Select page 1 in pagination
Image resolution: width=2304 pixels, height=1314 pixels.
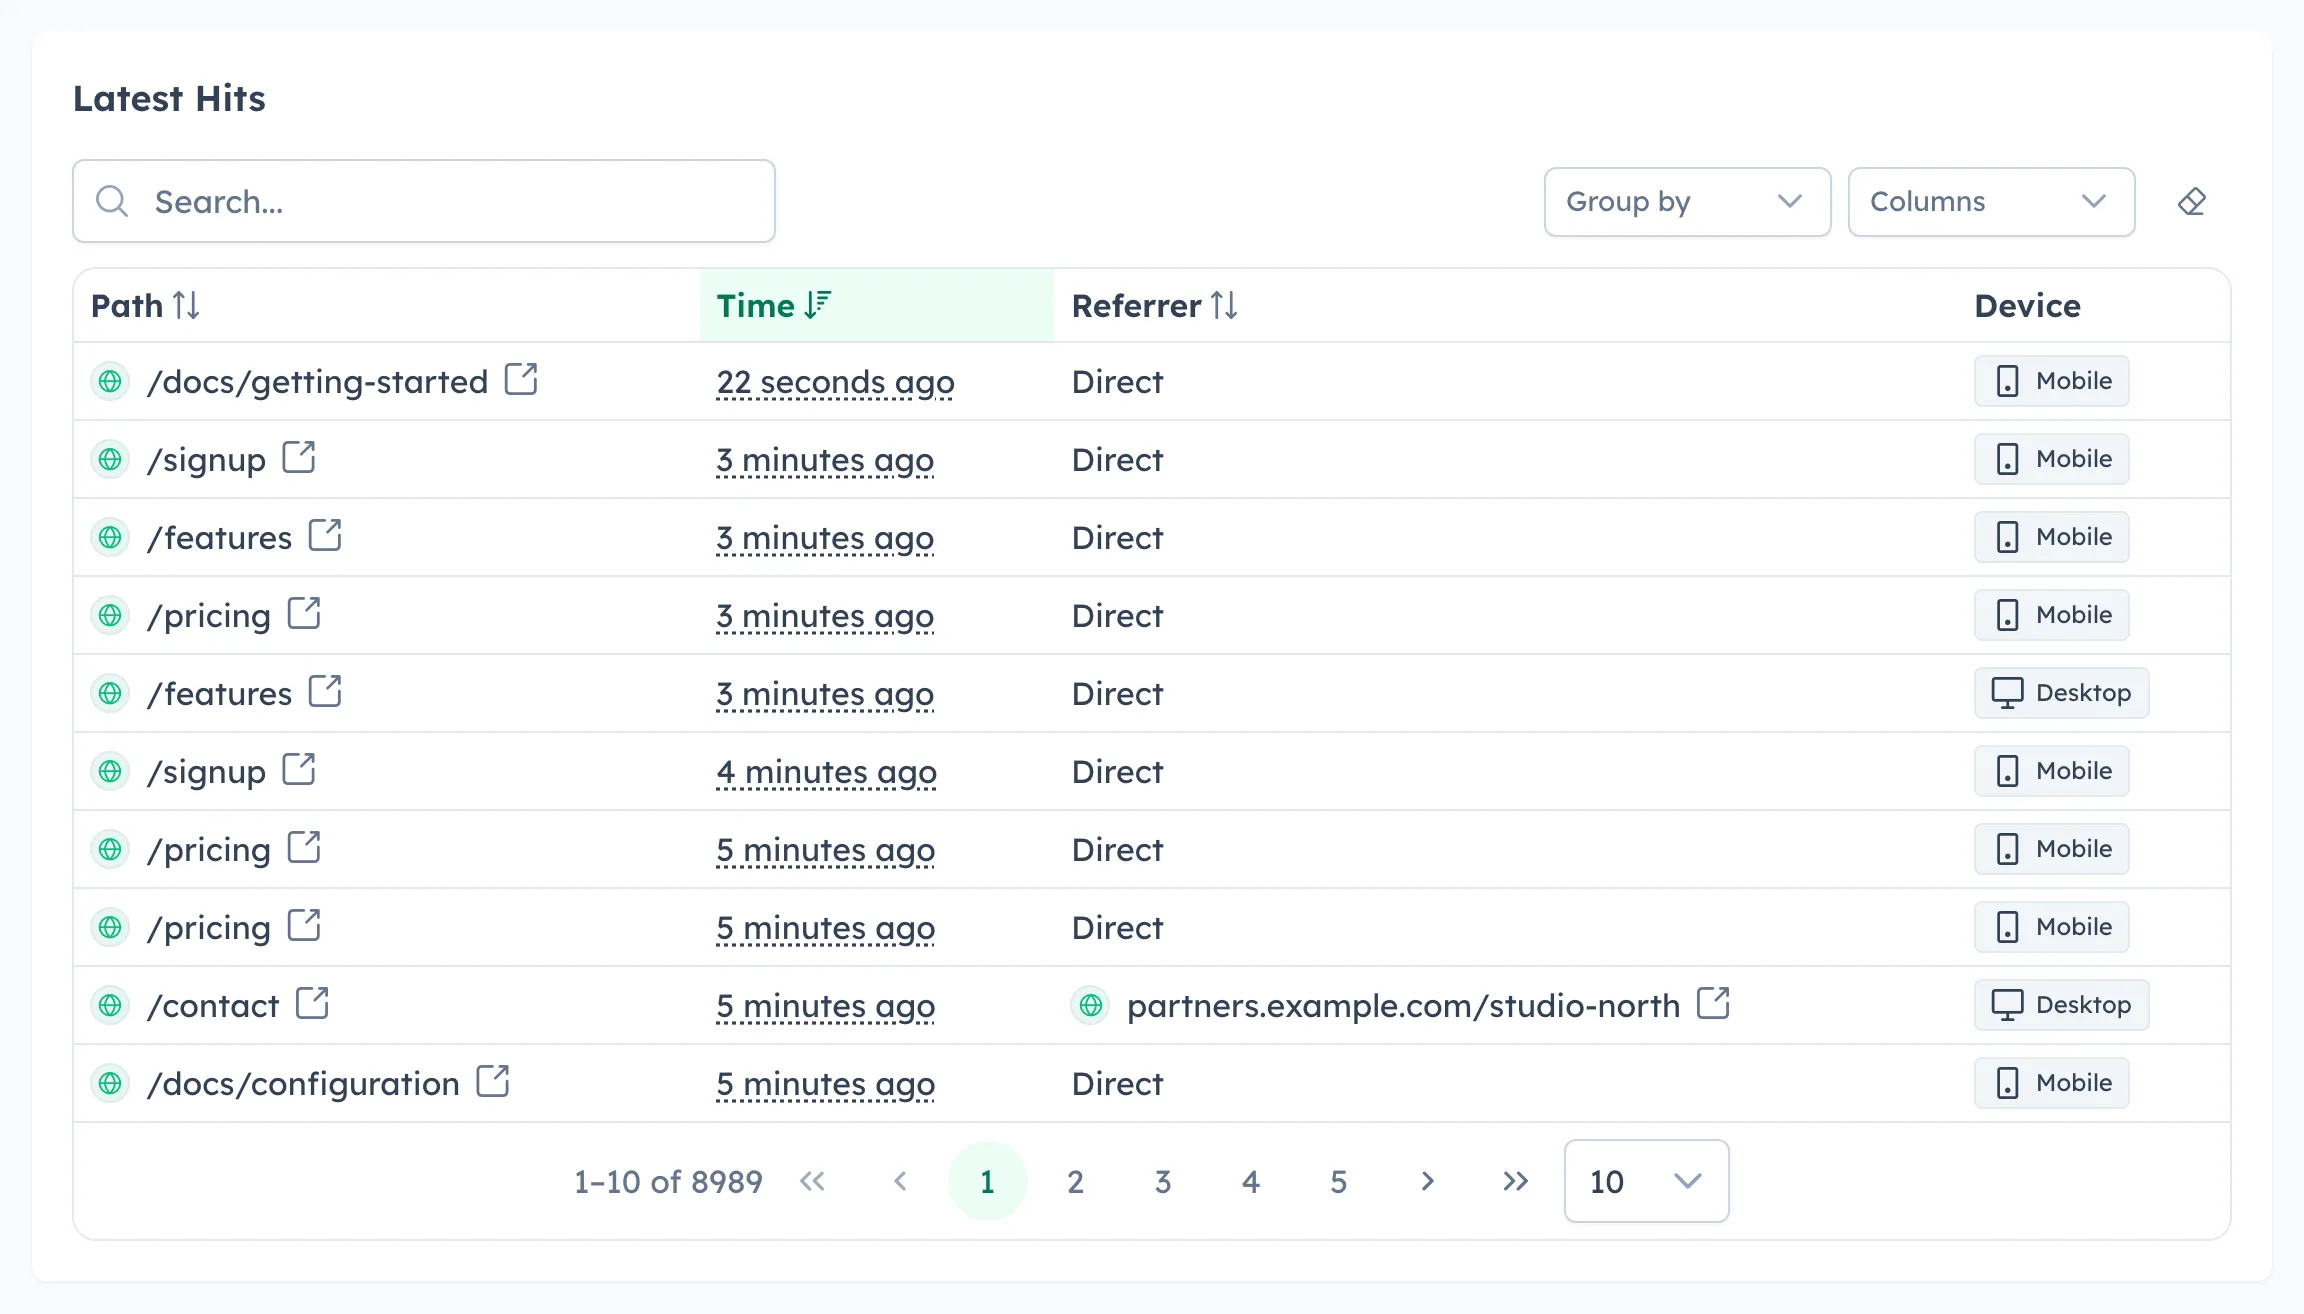coord(987,1181)
